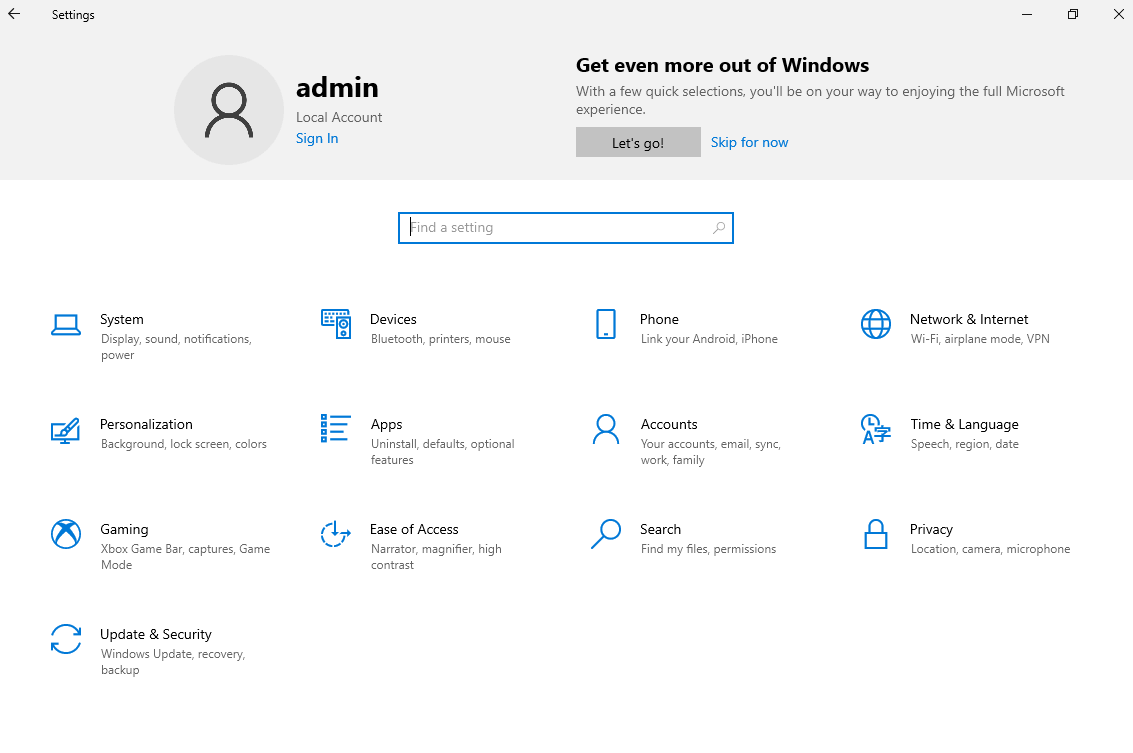The width and height of the screenshot is (1133, 753).
Task: Open Time & Language settings
Action: tap(964, 424)
